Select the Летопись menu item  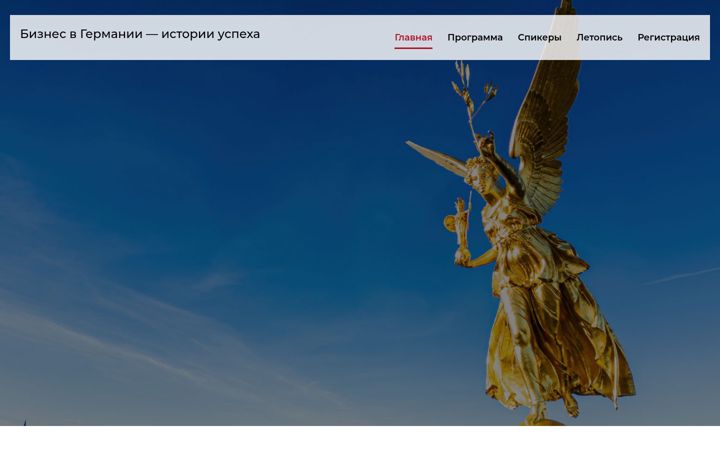tap(599, 38)
